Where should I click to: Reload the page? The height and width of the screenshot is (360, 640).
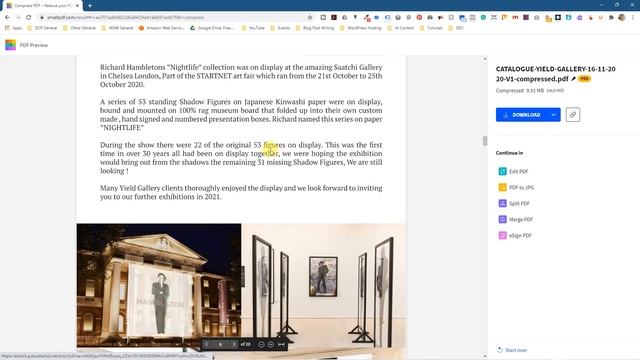29,17
